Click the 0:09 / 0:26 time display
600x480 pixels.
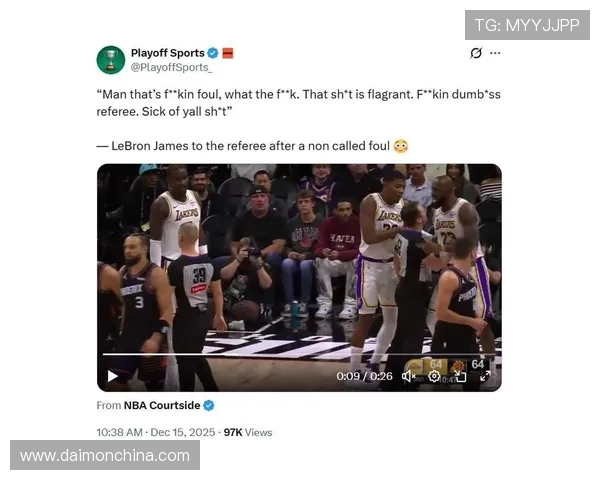(x=364, y=376)
